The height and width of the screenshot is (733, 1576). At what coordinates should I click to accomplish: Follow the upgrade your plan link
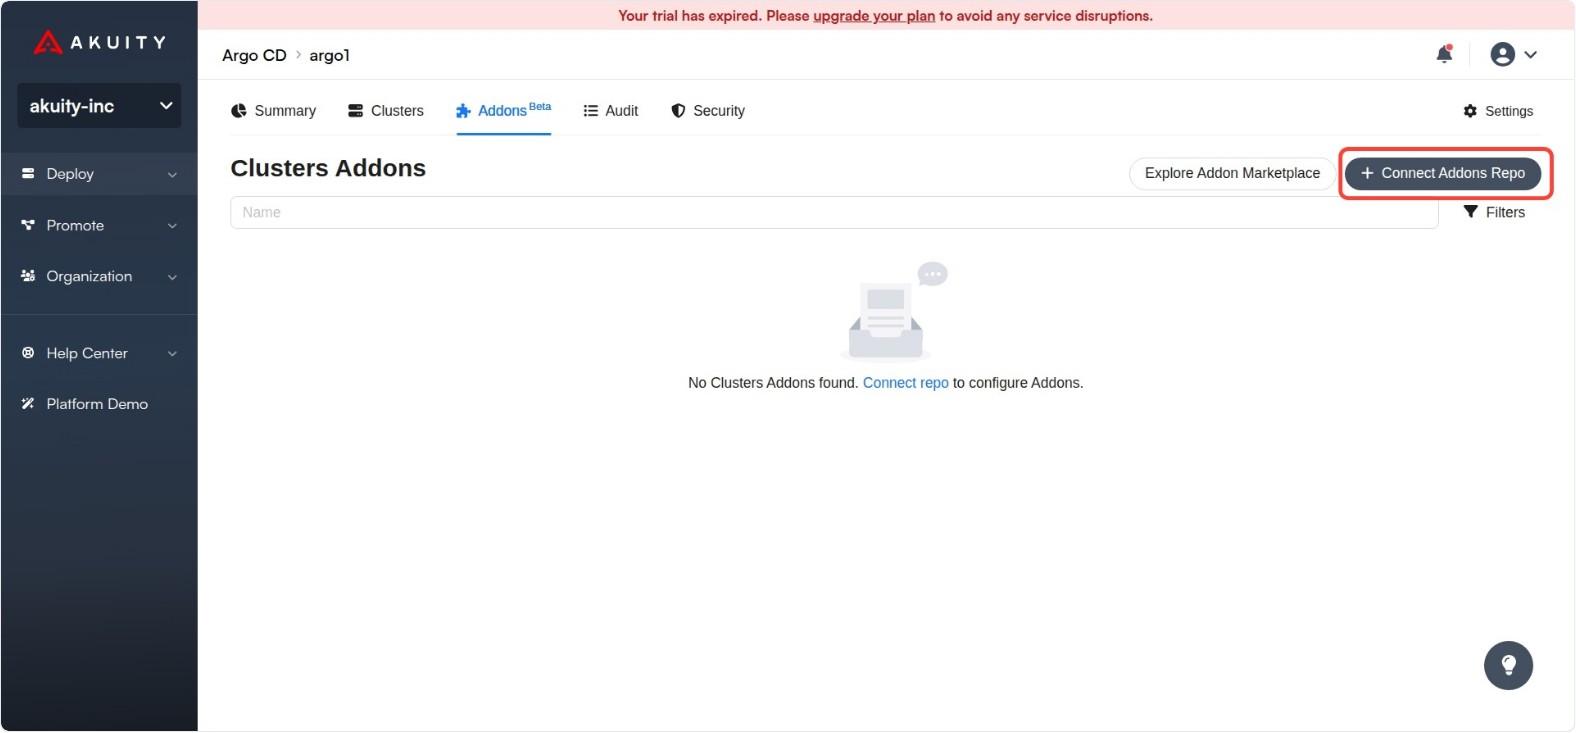pos(874,16)
